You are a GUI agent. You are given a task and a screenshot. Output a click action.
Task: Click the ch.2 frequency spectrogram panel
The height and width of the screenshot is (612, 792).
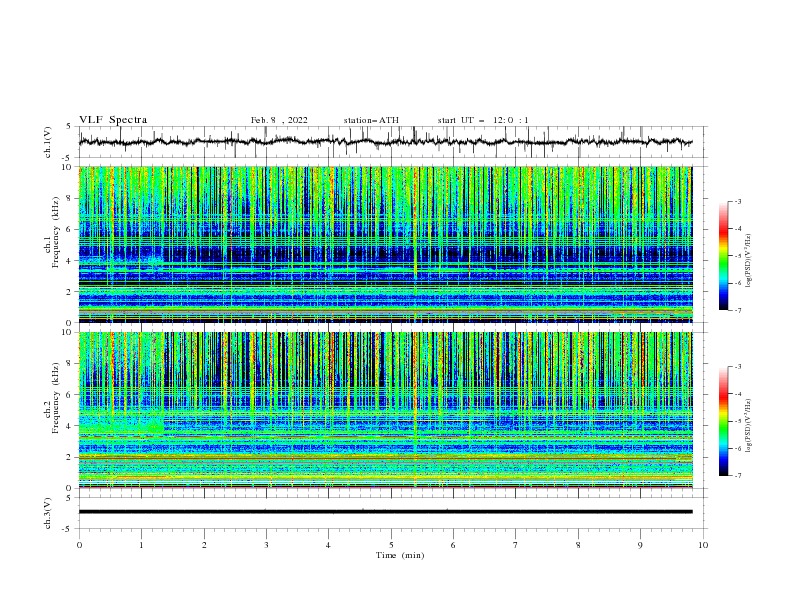pyautogui.click(x=385, y=410)
